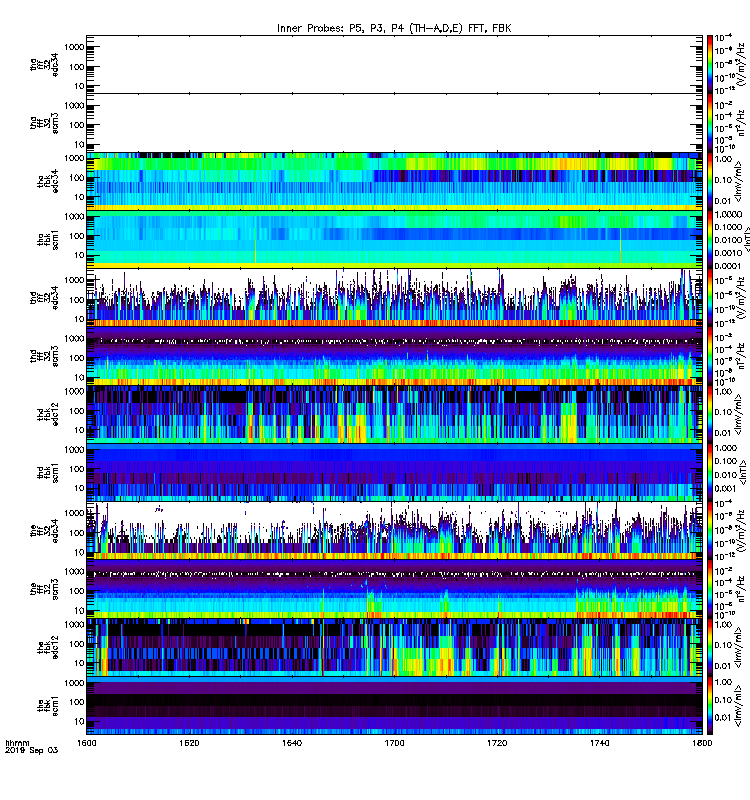This screenshot has height=800, width=750.
Task: Click the '10' tick of the fbk scm1 axis
Action: coord(79,721)
